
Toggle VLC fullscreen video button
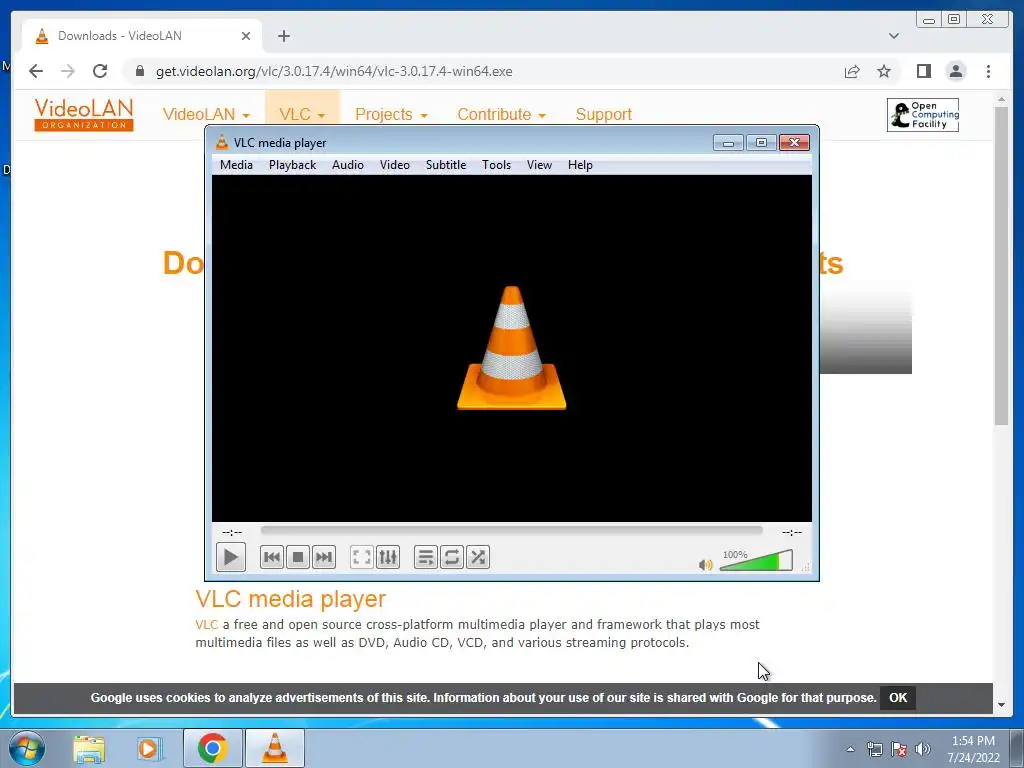362,557
